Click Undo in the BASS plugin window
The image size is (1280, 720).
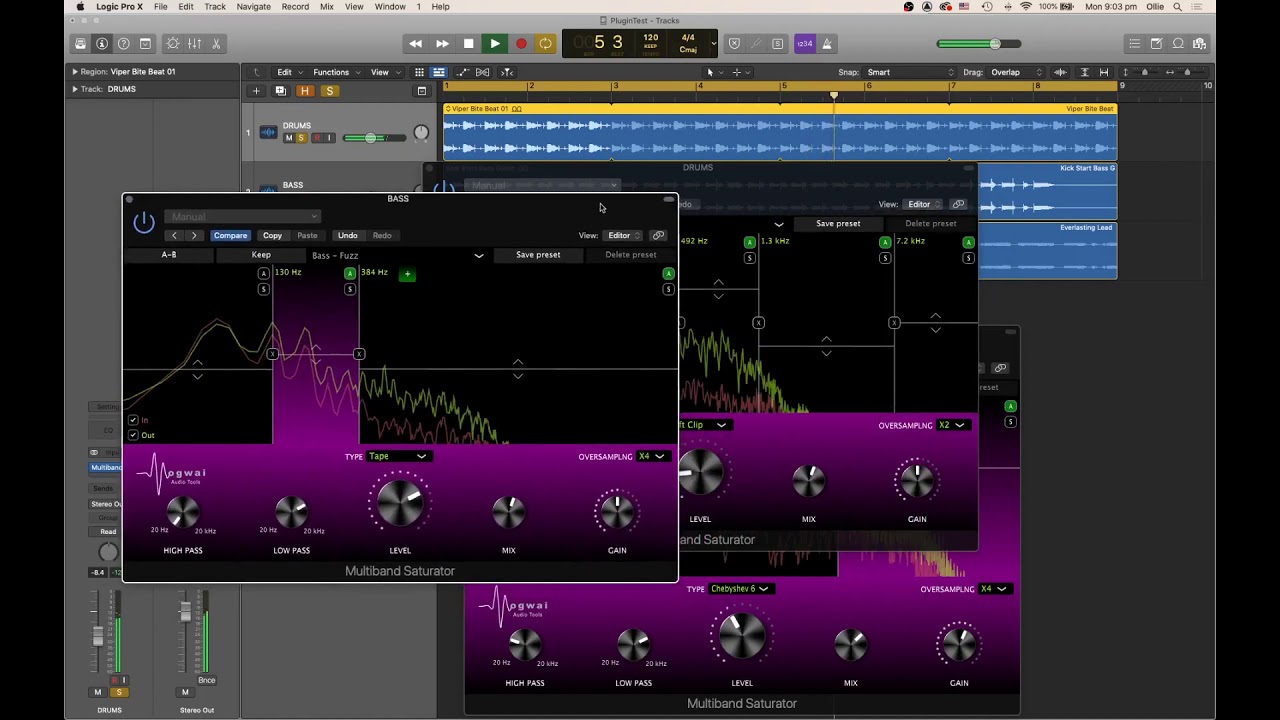point(347,236)
